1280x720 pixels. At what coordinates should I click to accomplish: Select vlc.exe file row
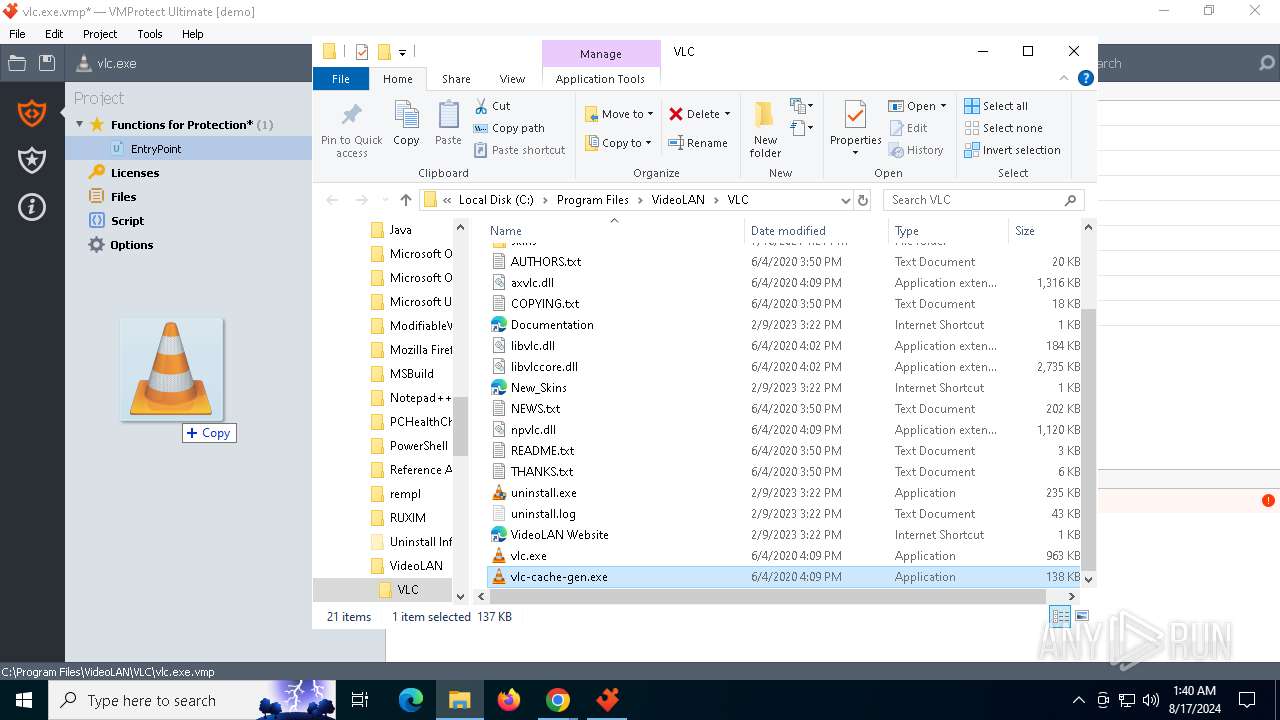[784, 556]
